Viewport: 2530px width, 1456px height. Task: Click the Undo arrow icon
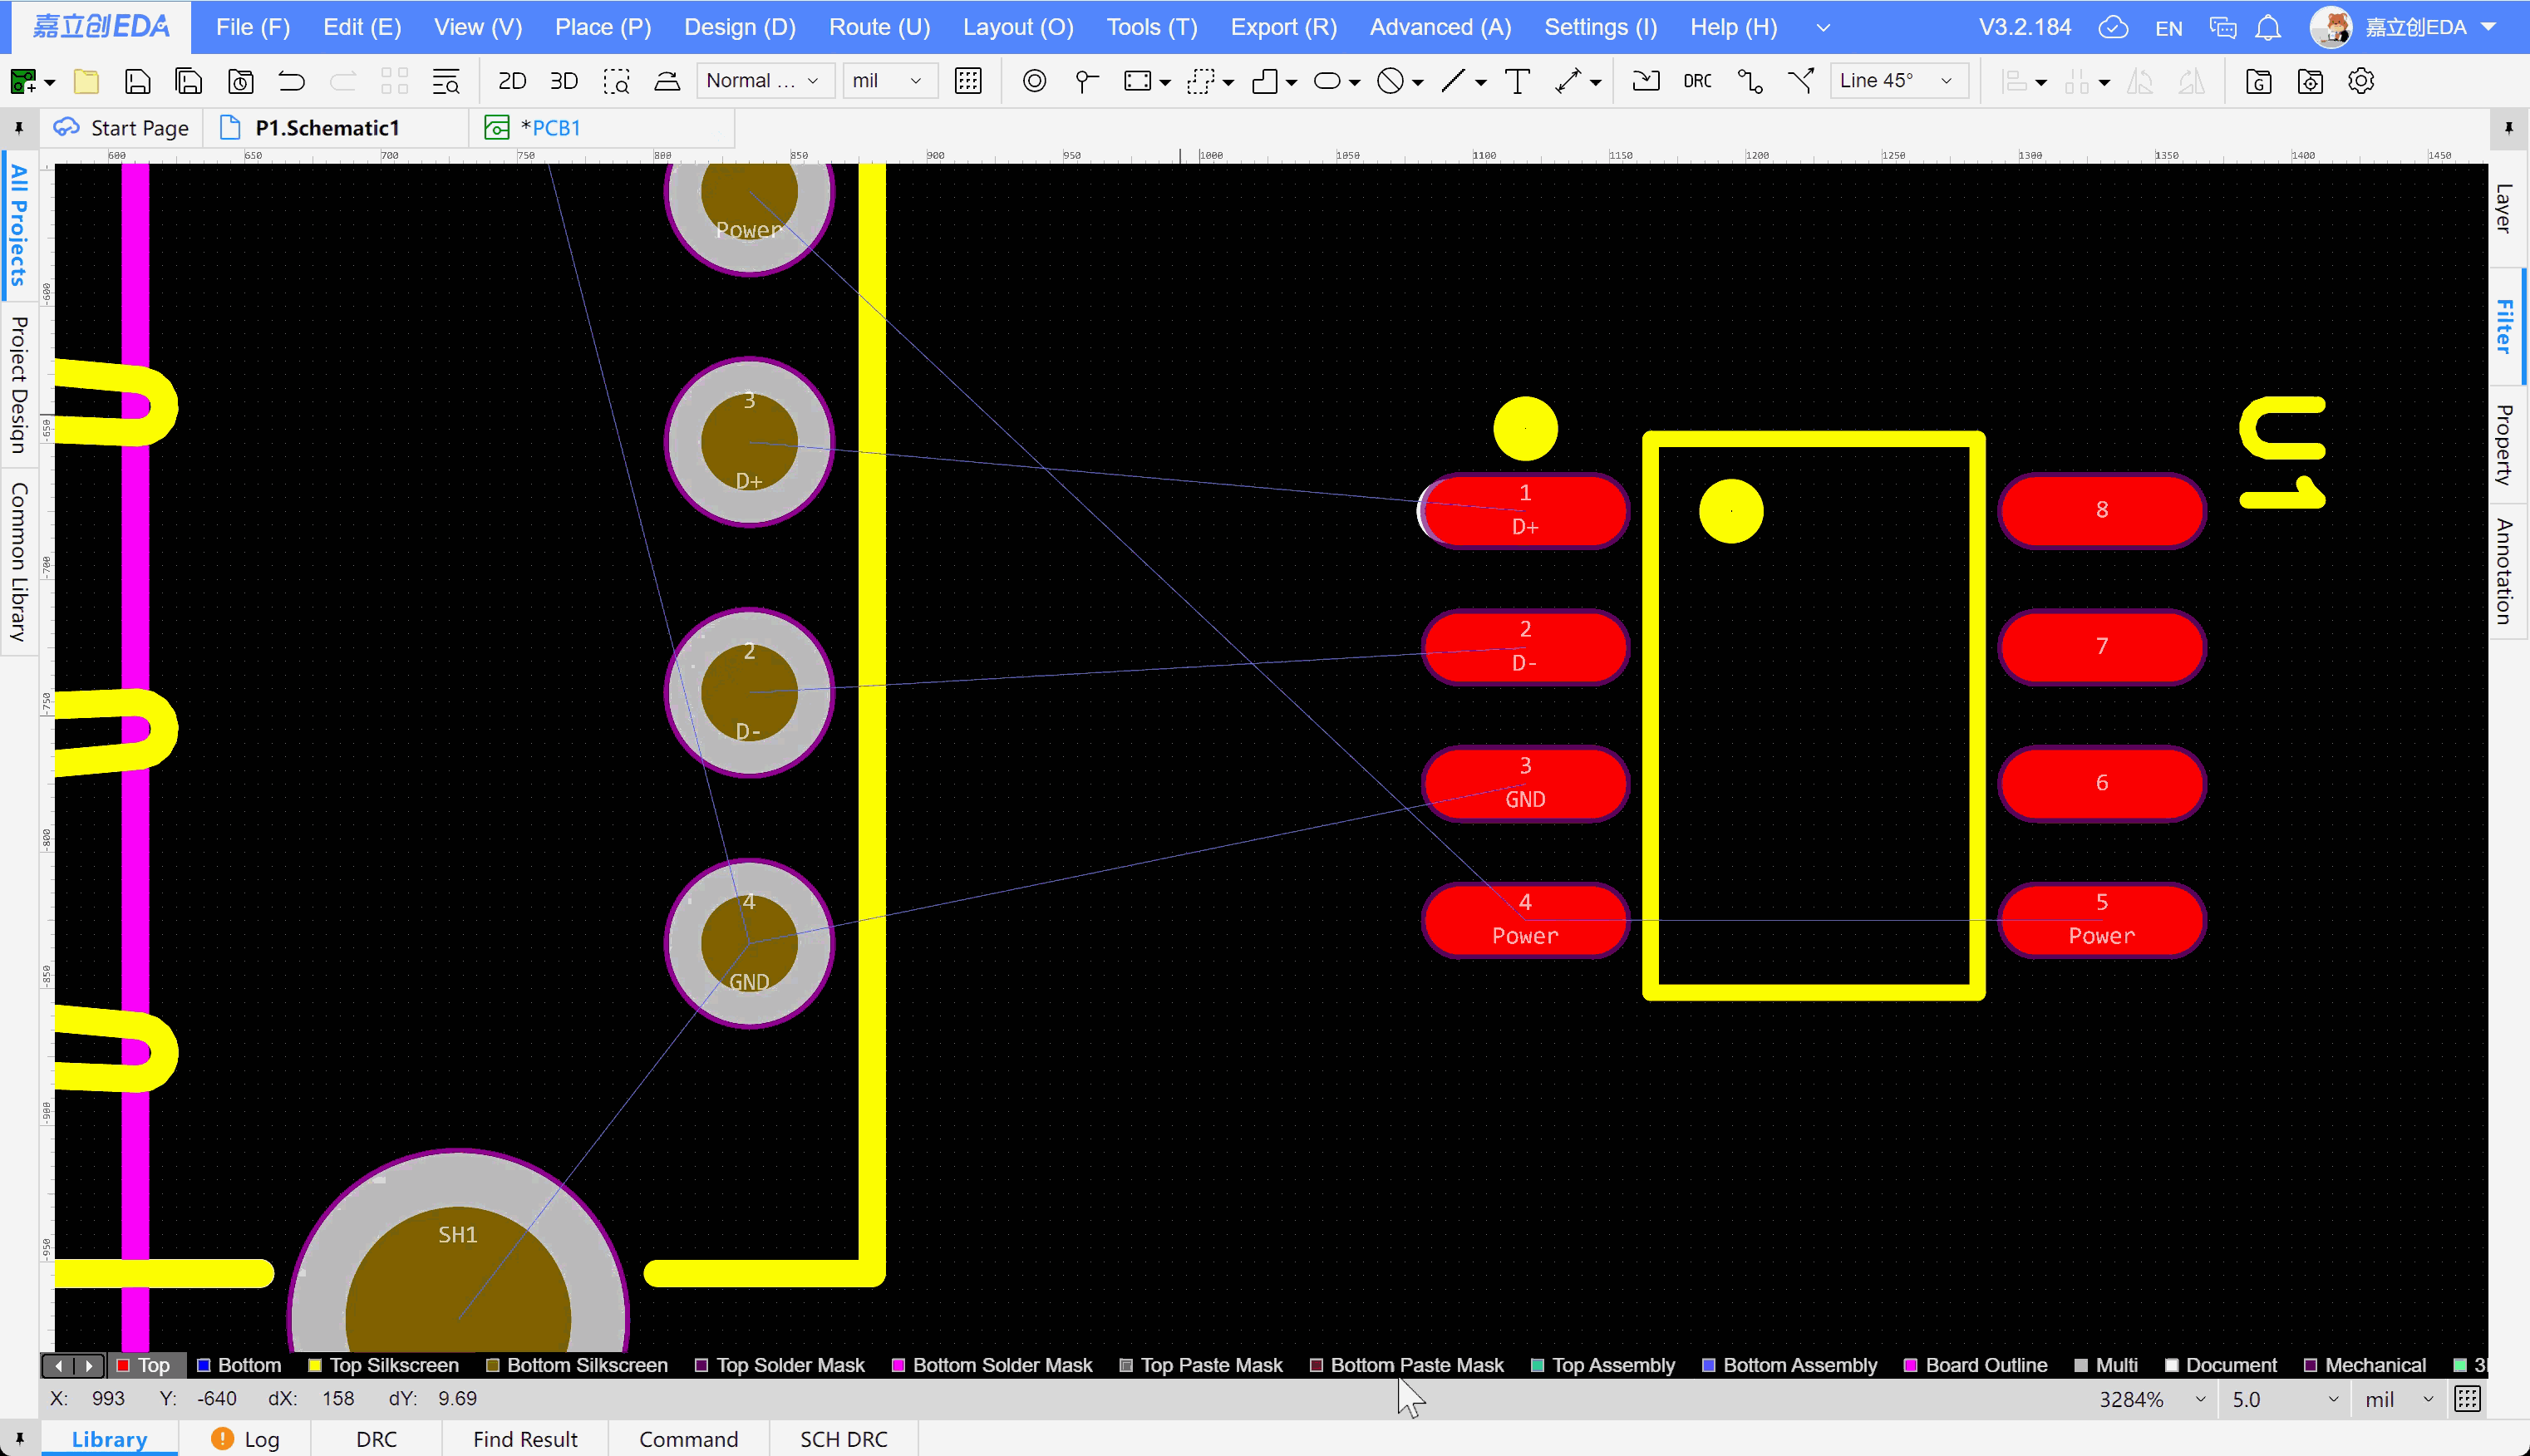291,81
